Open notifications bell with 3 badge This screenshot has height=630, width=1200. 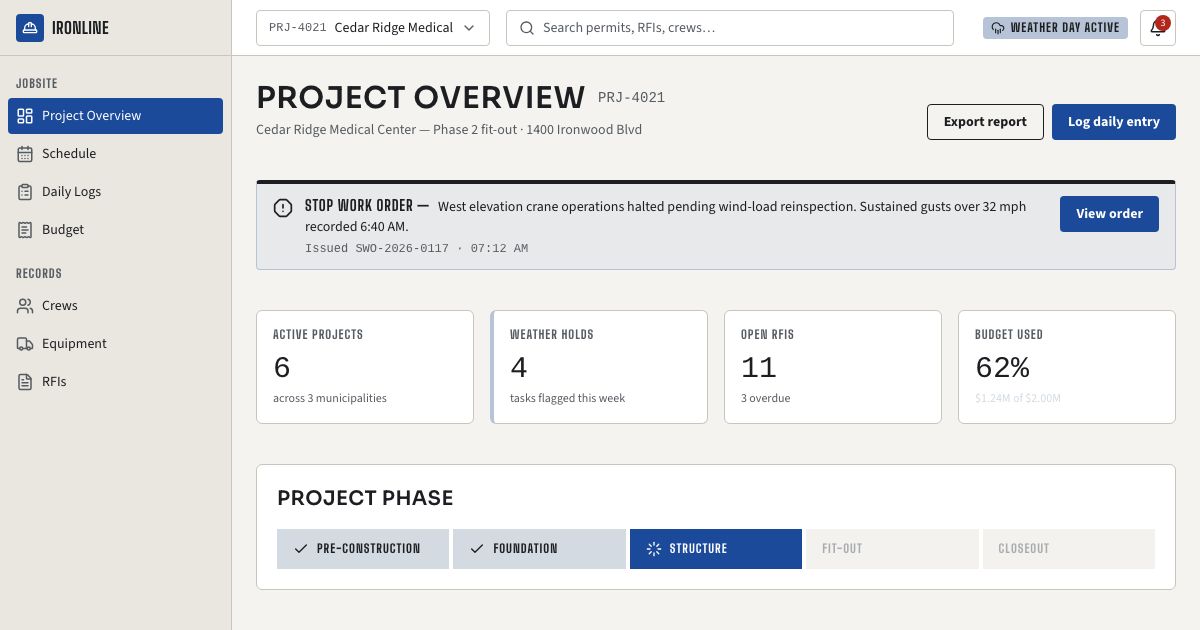point(1158,28)
